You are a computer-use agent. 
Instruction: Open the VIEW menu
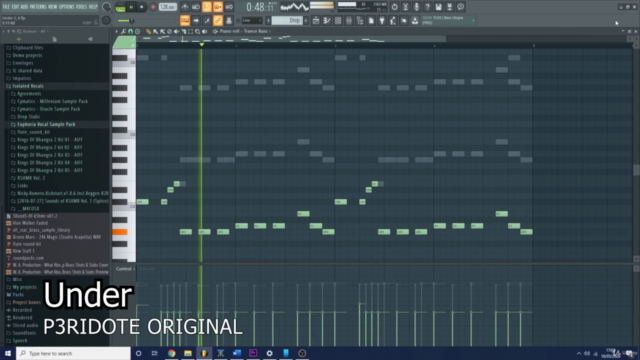(53, 7)
